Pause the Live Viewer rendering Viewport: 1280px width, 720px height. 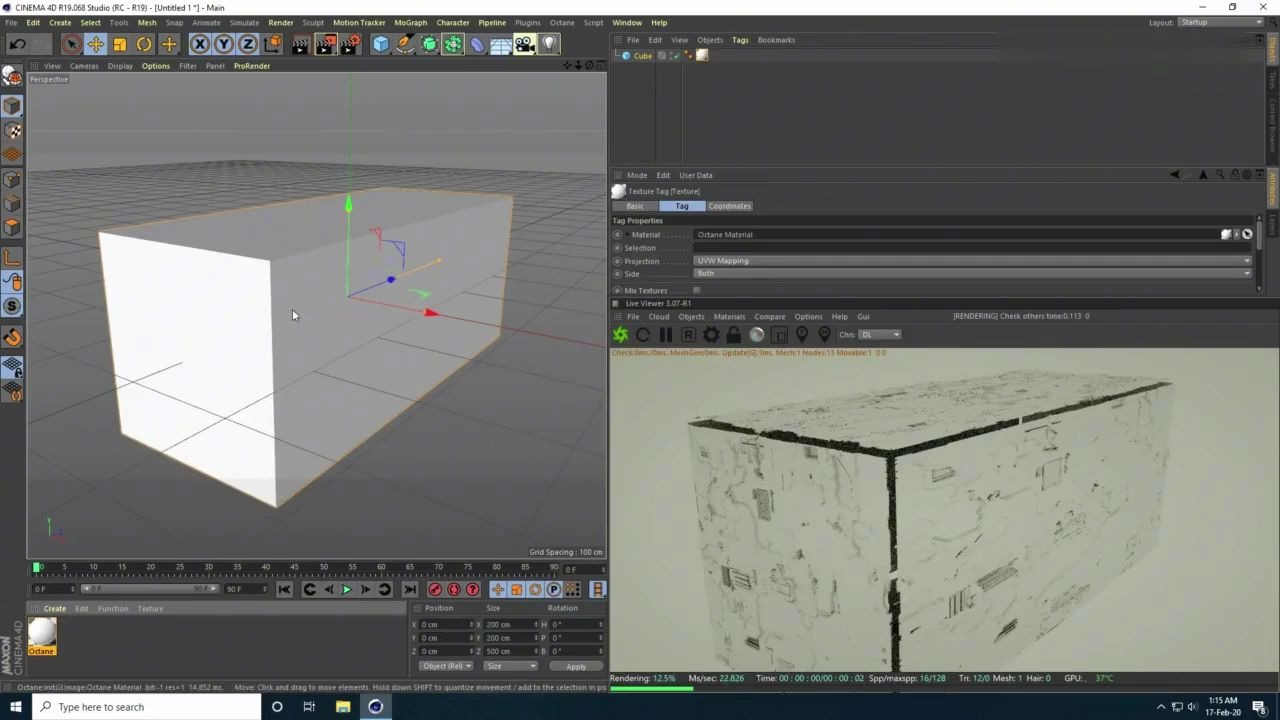[x=665, y=334]
